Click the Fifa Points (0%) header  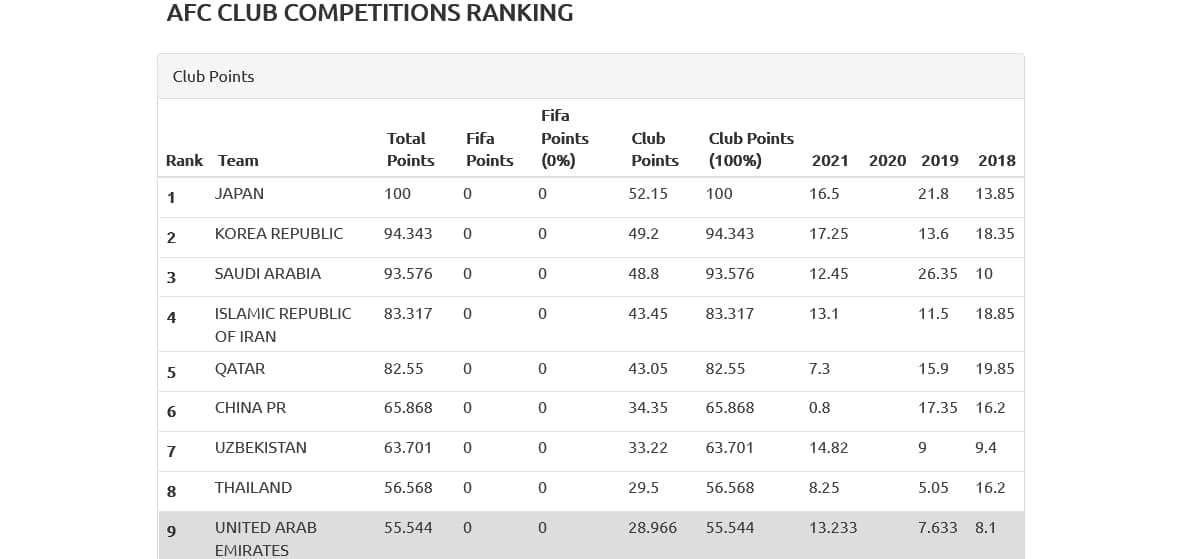pos(564,138)
